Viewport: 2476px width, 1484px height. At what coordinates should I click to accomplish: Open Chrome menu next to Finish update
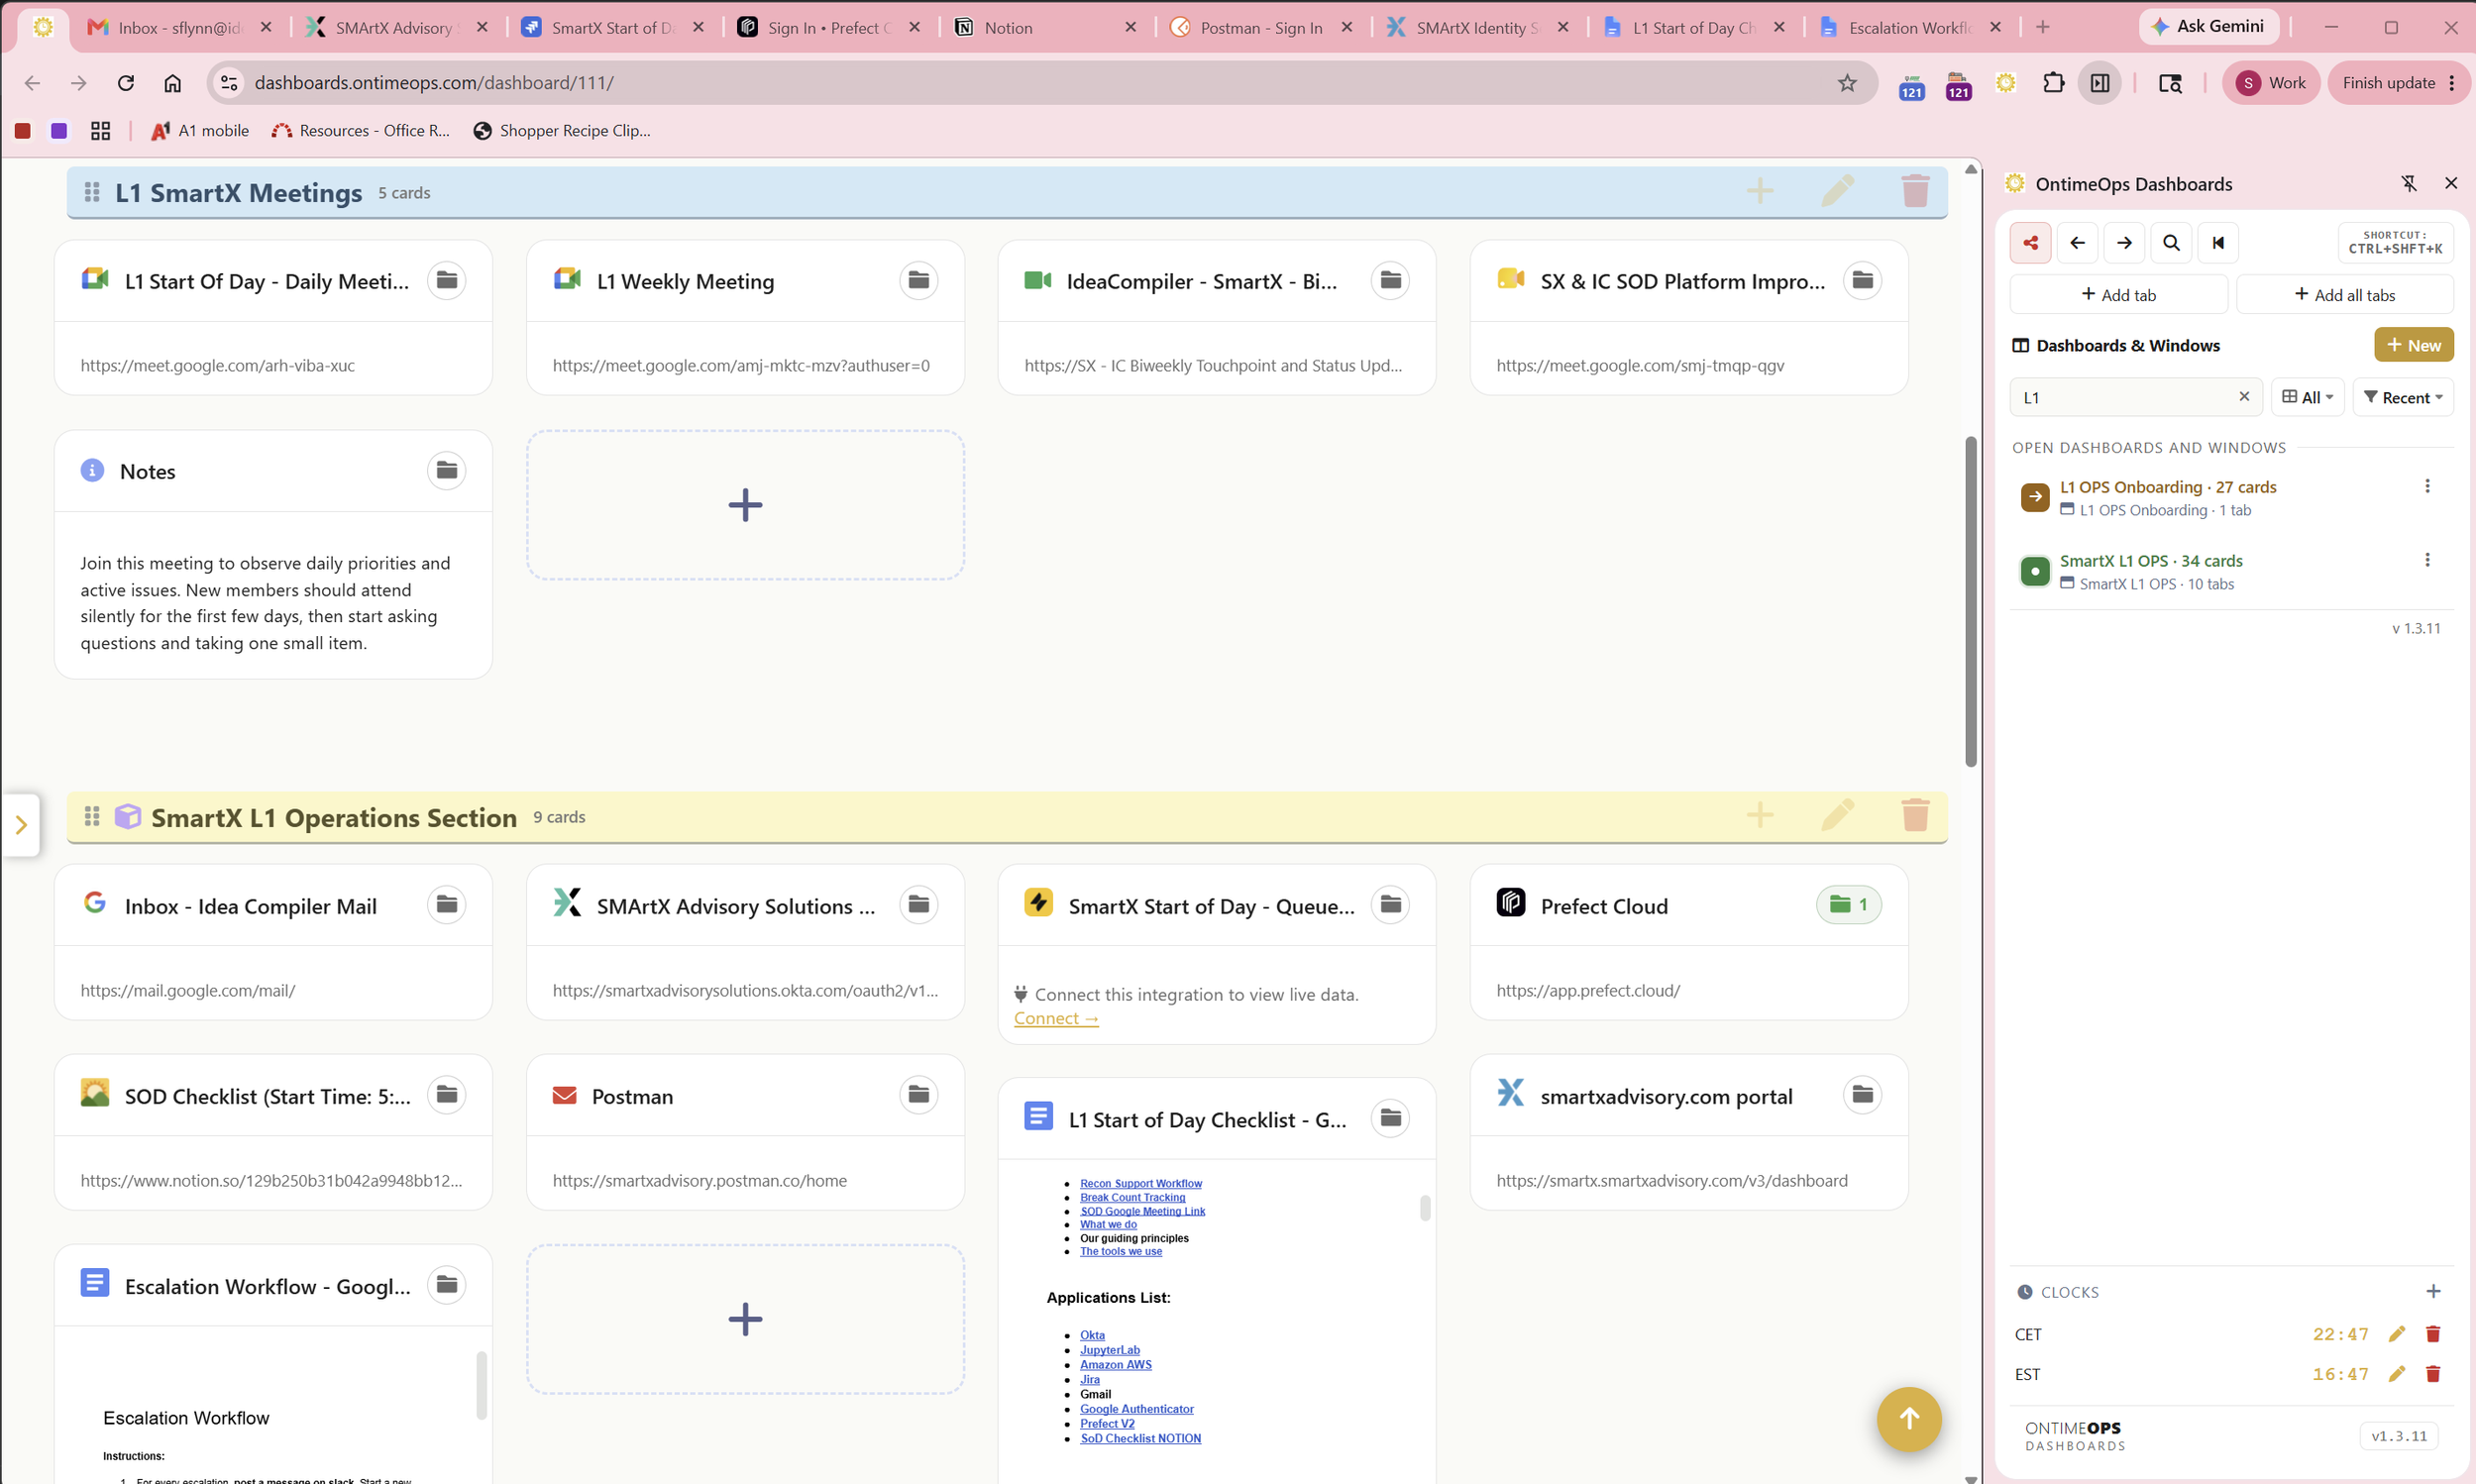tap(2452, 83)
